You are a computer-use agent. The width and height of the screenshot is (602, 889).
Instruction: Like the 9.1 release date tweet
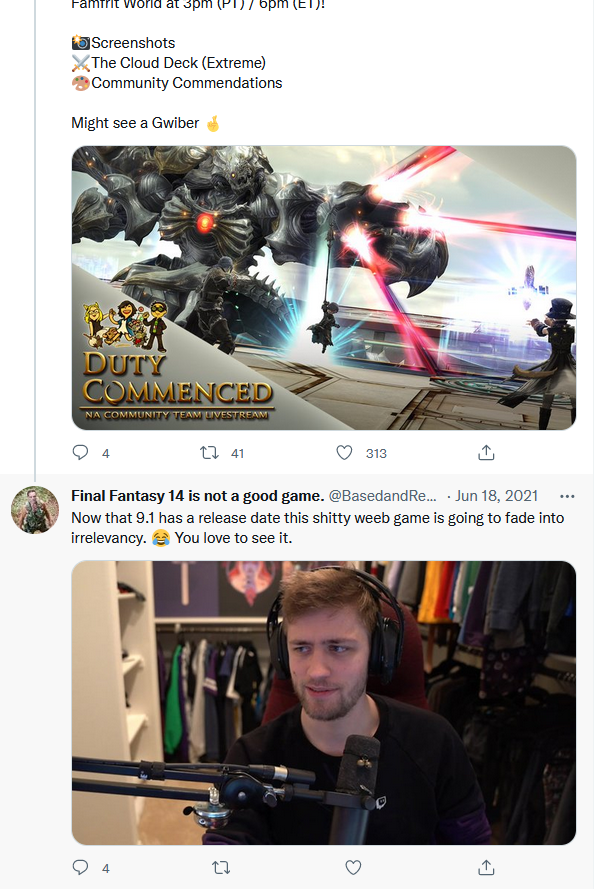(x=353, y=867)
